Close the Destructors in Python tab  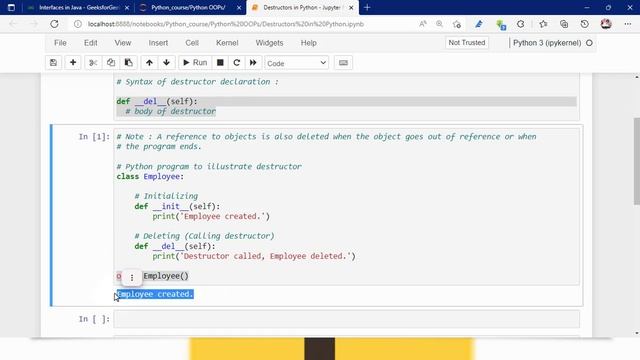[x=351, y=8]
